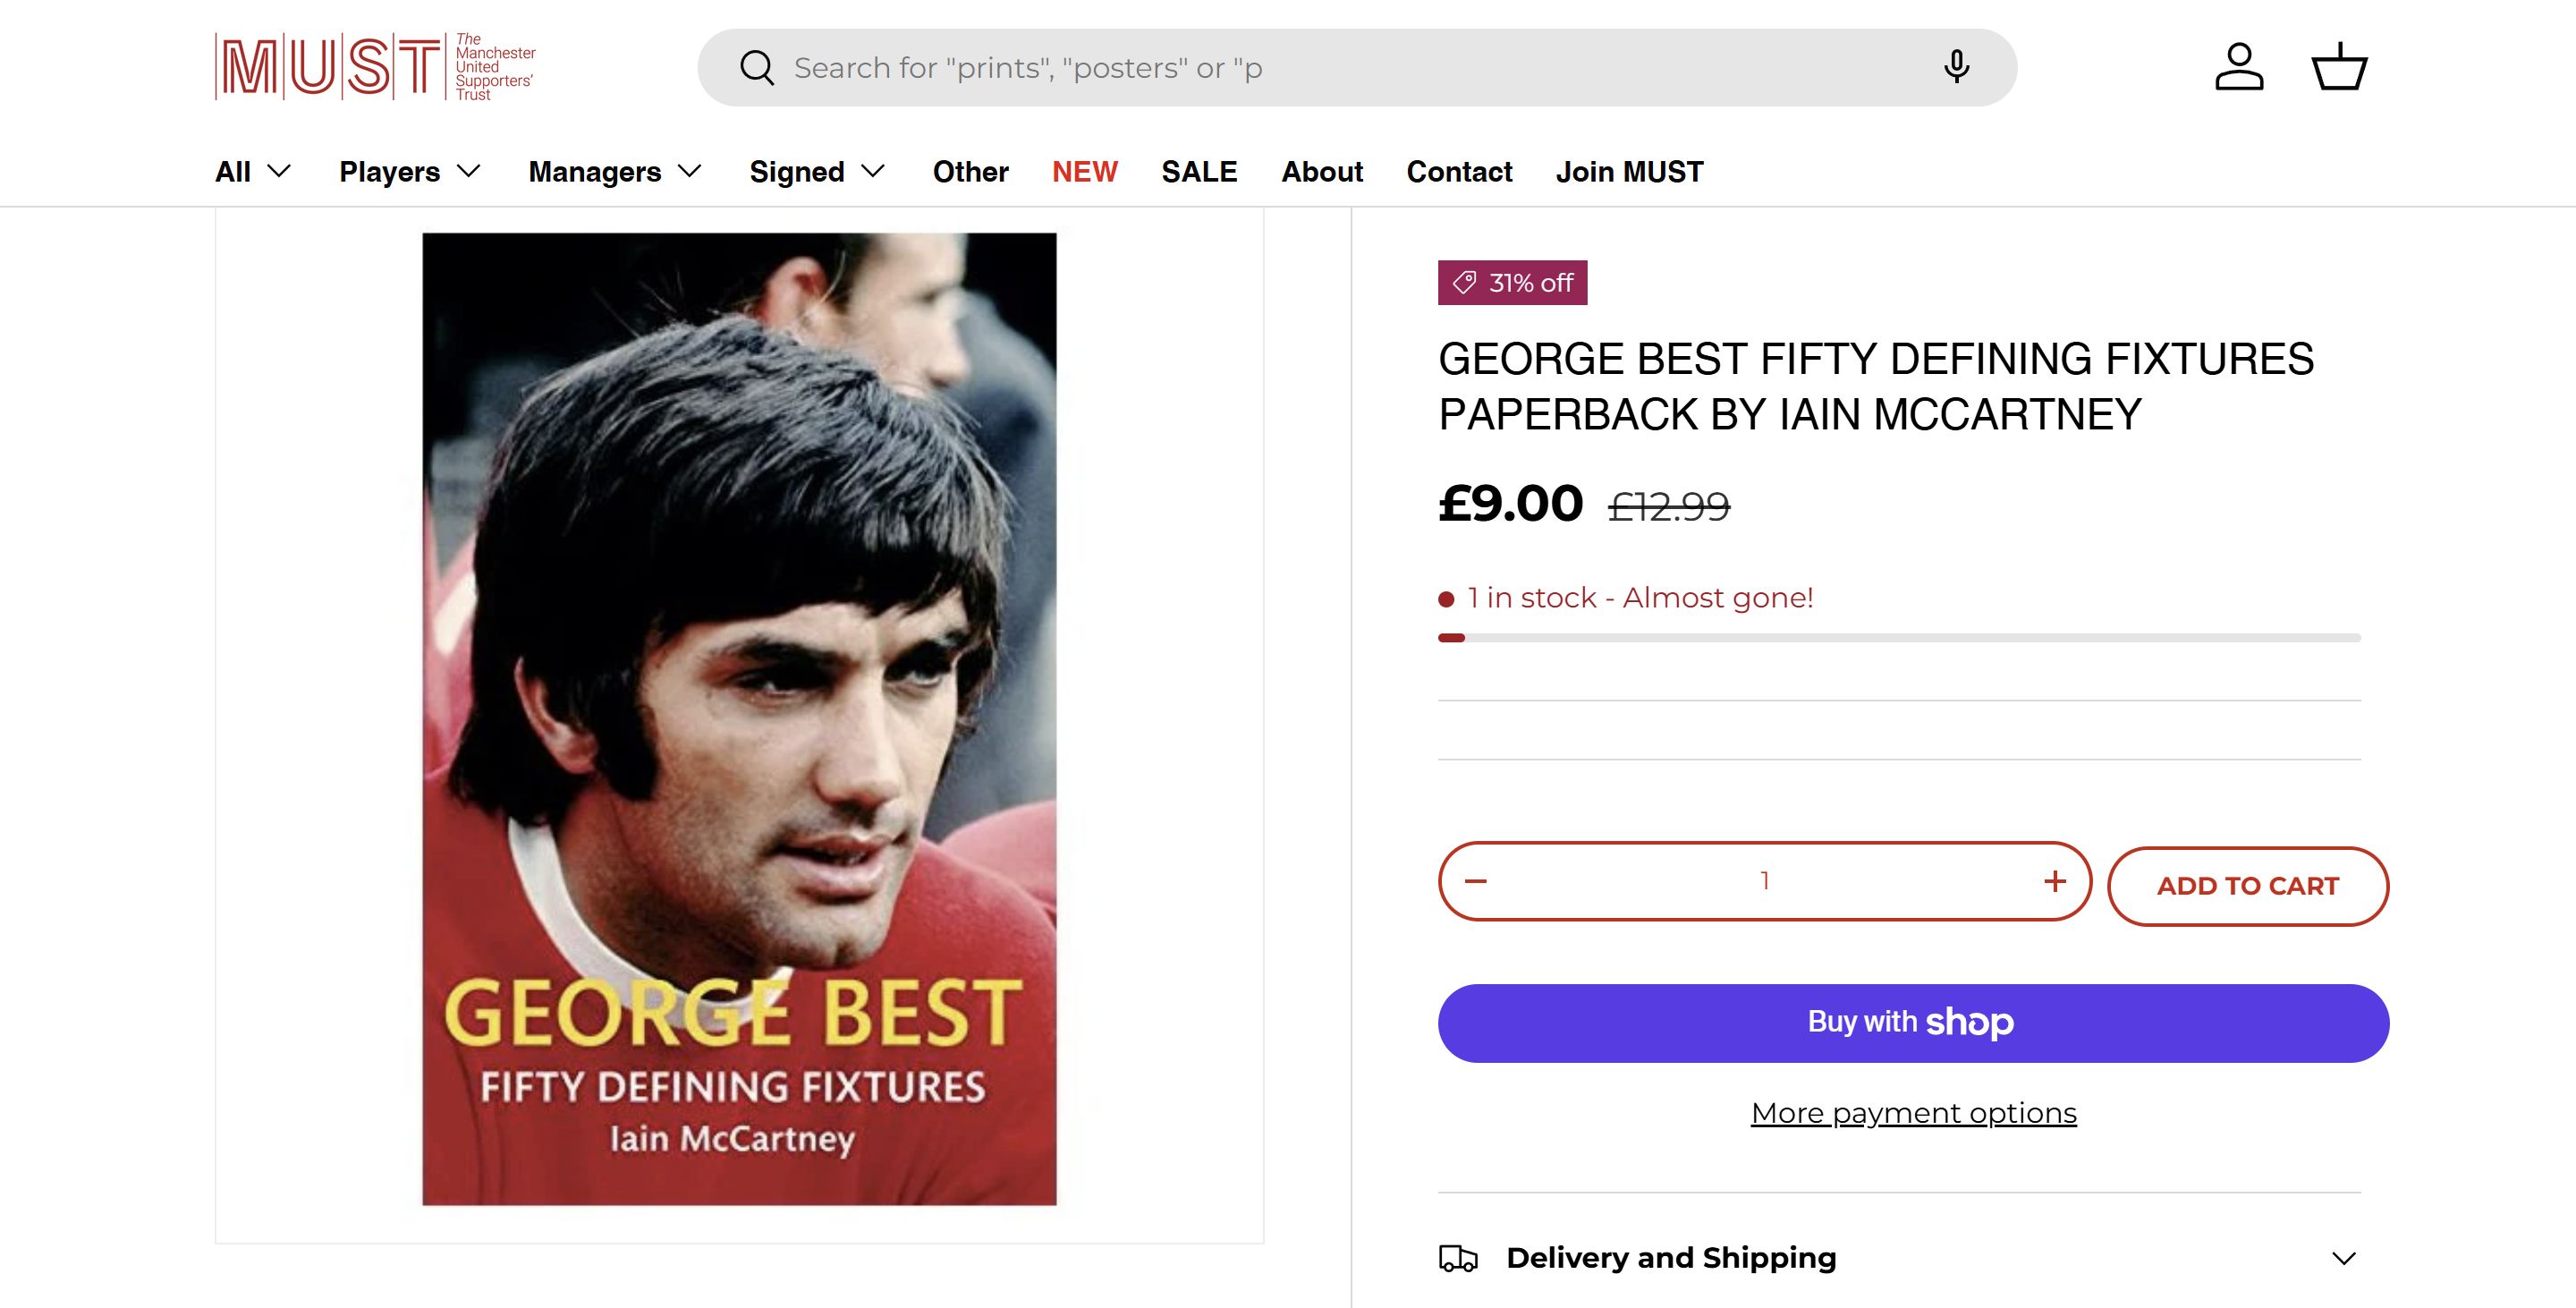
Task: Click the delivery truck icon
Action: (1458, 1258)
